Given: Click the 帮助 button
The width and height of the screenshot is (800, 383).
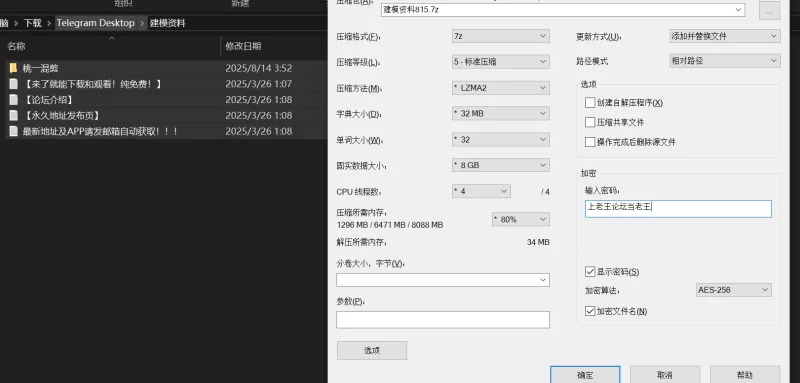Looking at the screenshot, I should pos(745,375).
